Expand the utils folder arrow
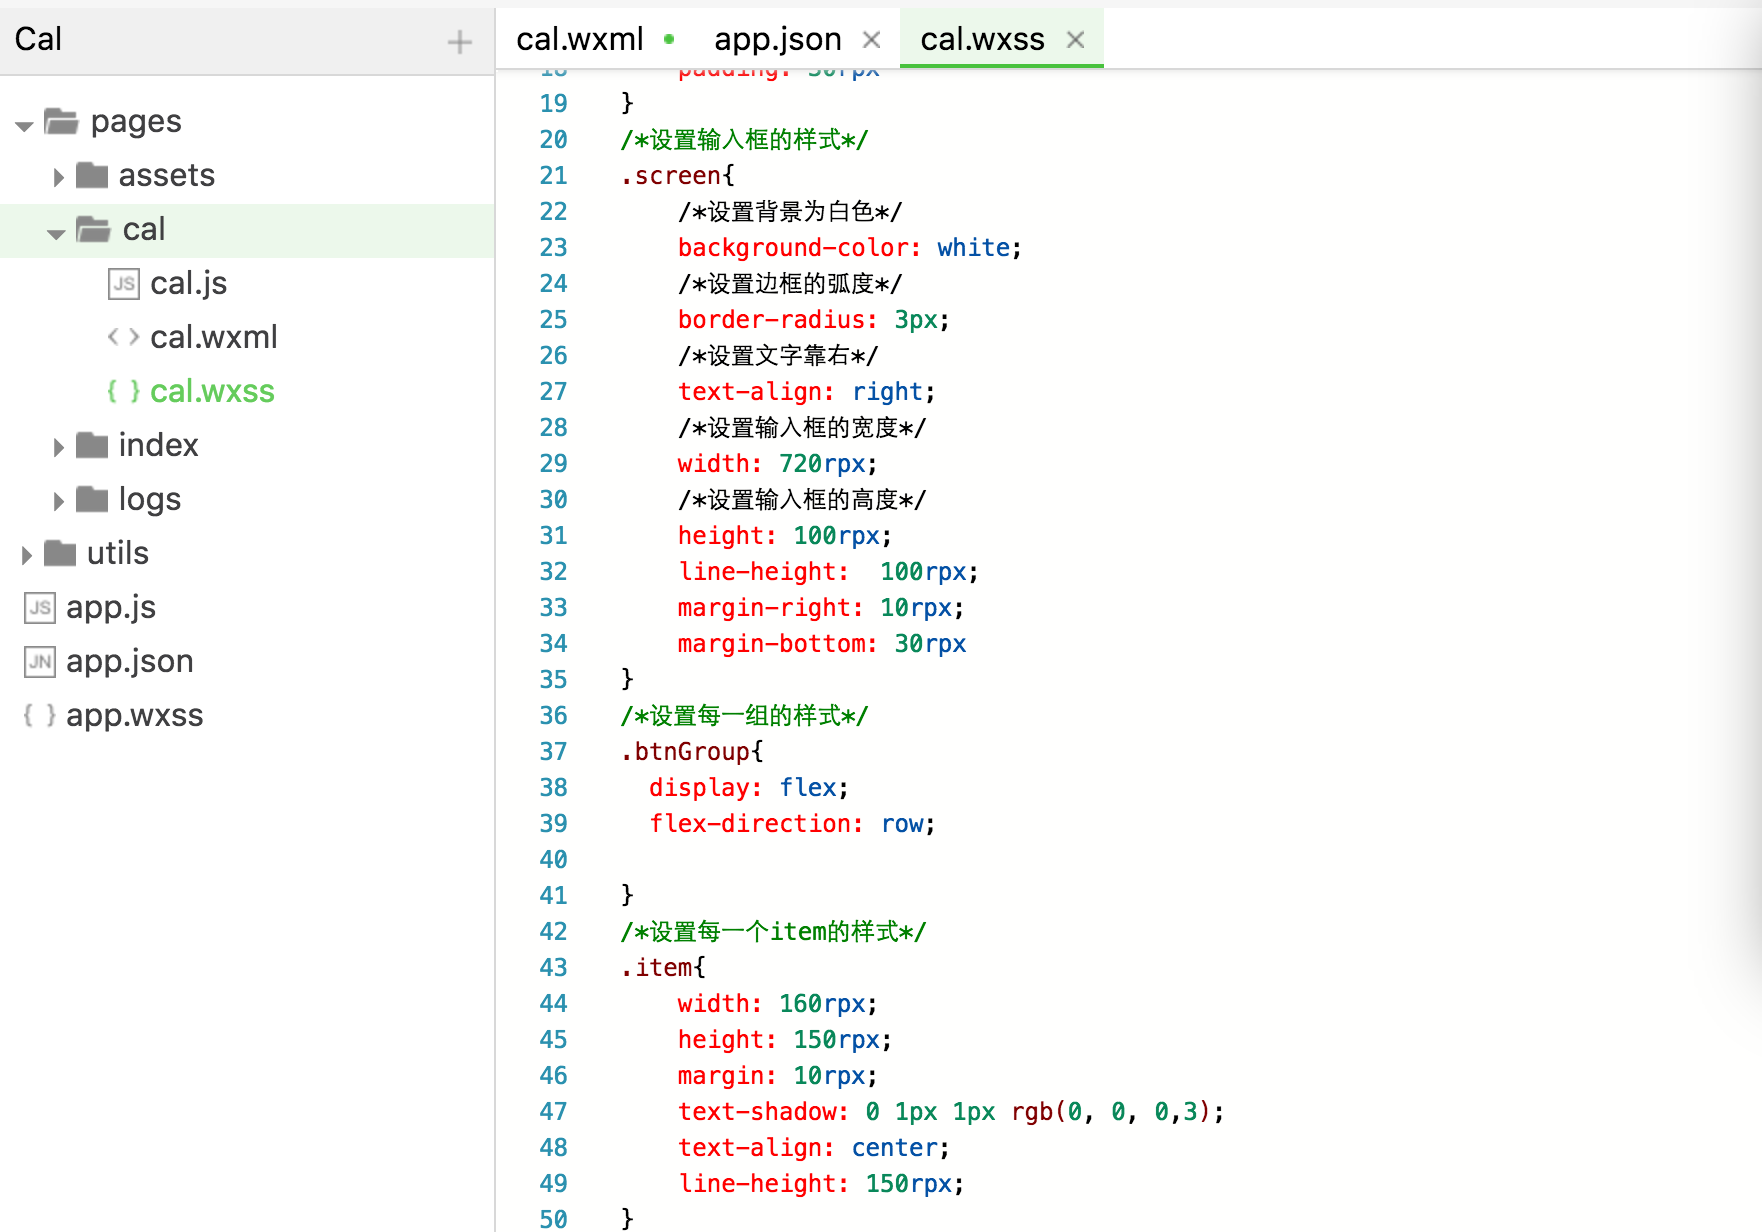This screenshot has width=1762, height=1232. pyautogui.click(x=27, y=555)
